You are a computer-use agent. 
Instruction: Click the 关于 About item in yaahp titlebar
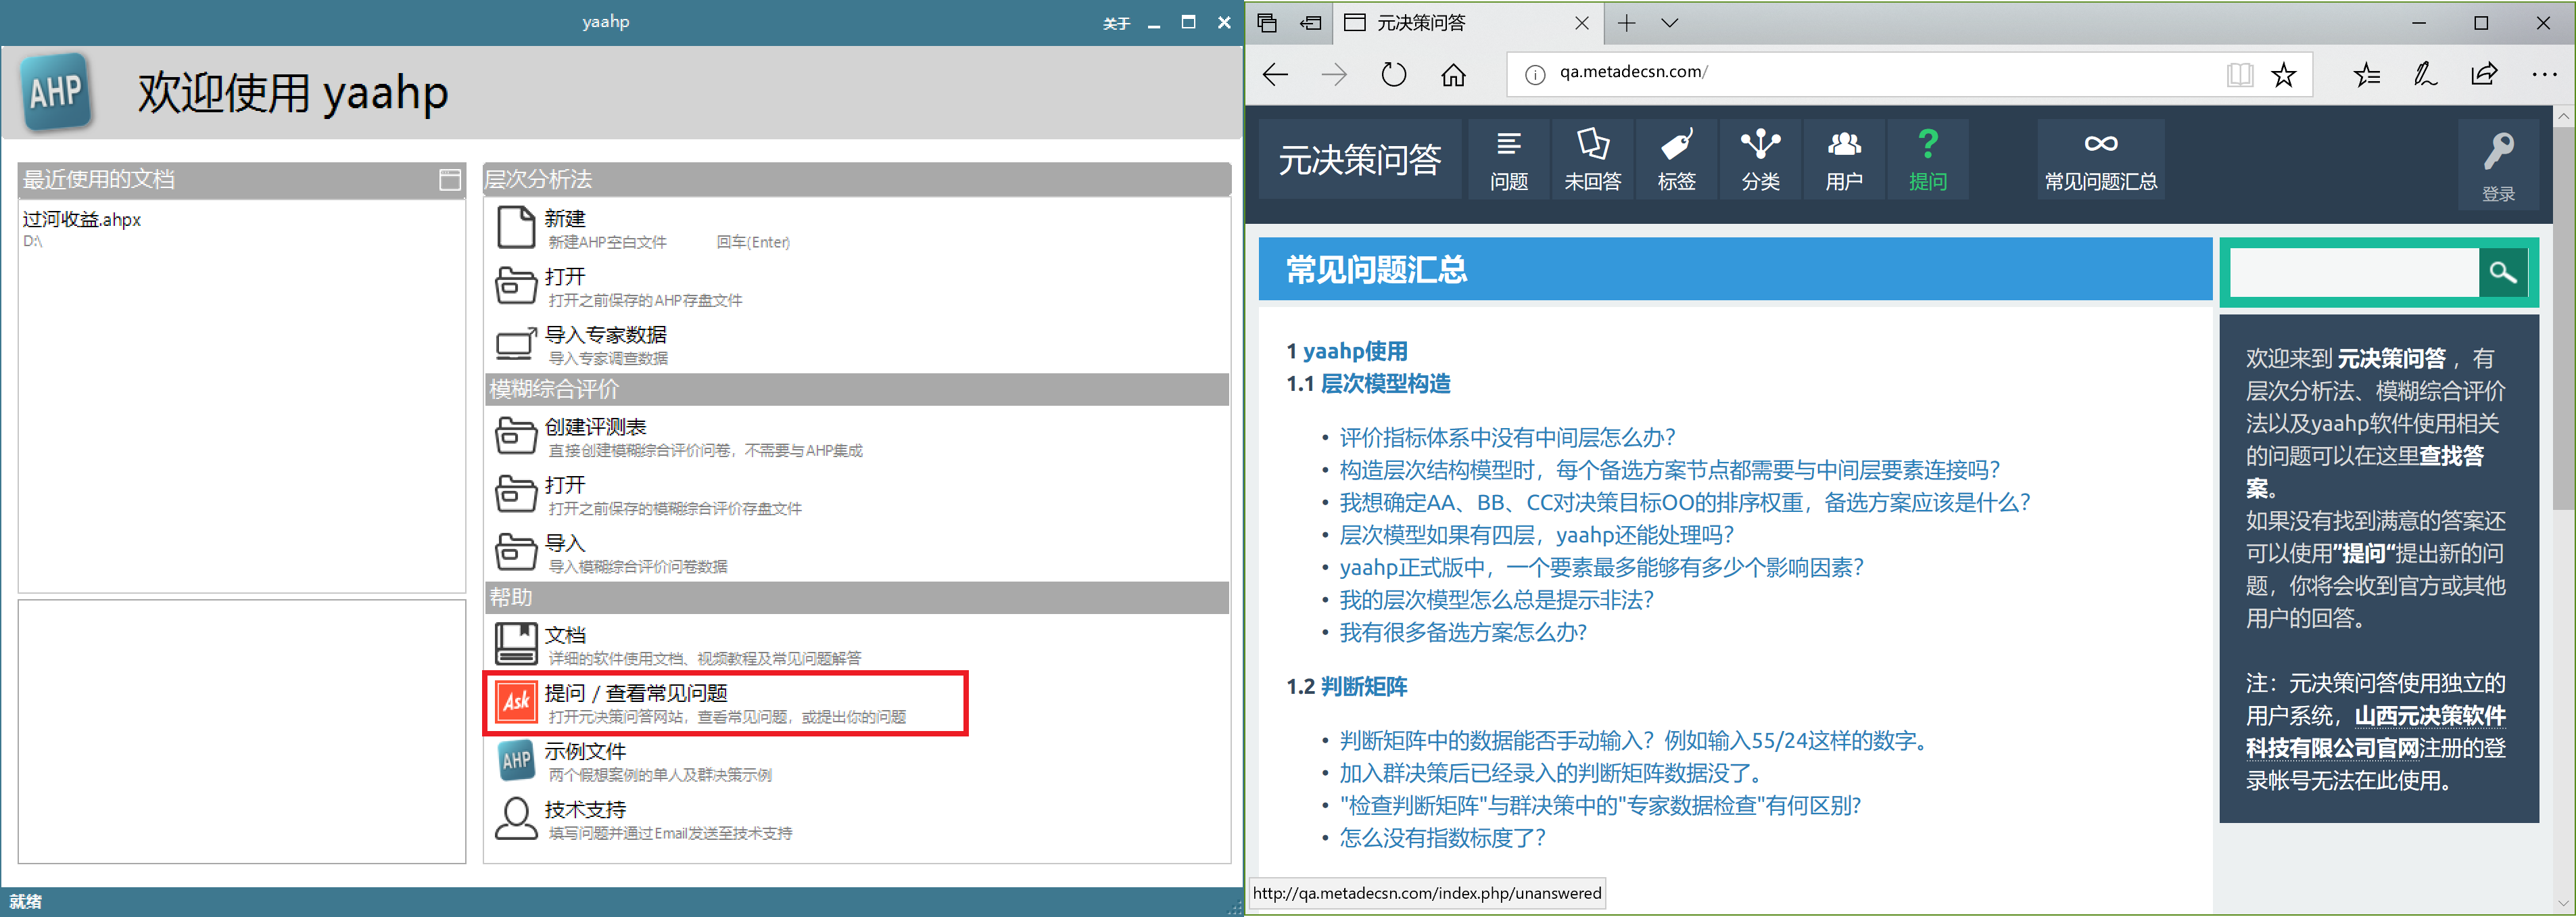pyautogui.click(x=1116, y=23)
